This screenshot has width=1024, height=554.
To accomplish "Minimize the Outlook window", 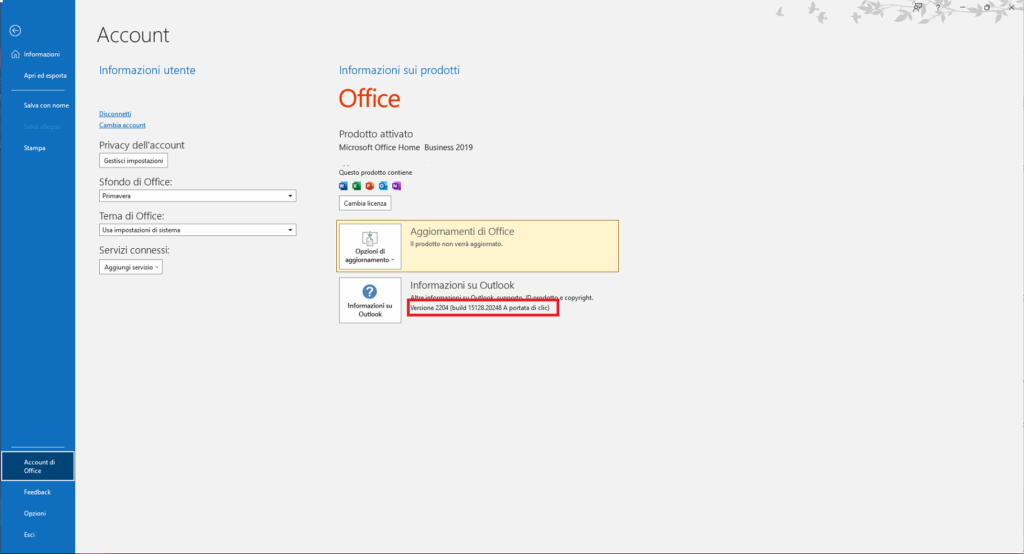I will (963, 7).
